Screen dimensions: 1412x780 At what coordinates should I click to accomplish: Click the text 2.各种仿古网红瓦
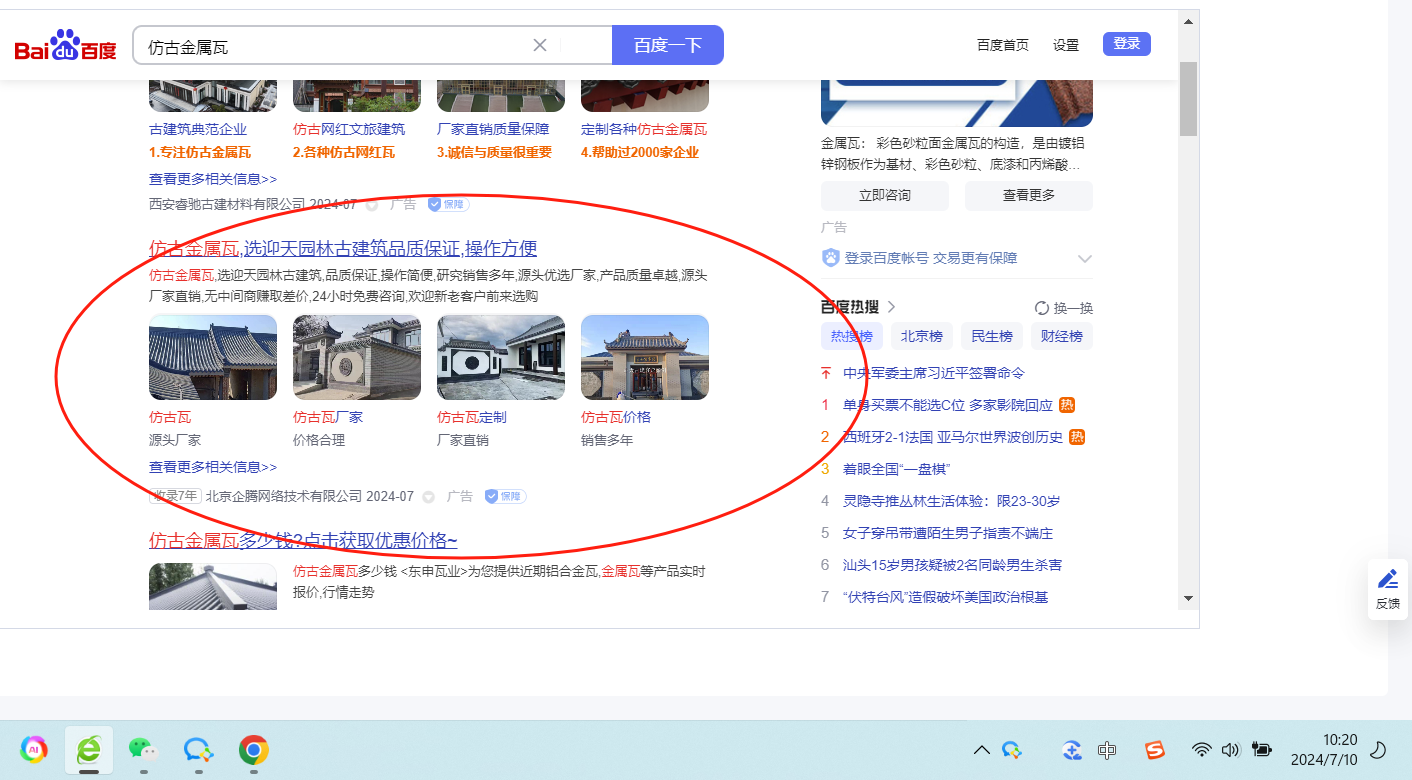click(x=343, y=153)
